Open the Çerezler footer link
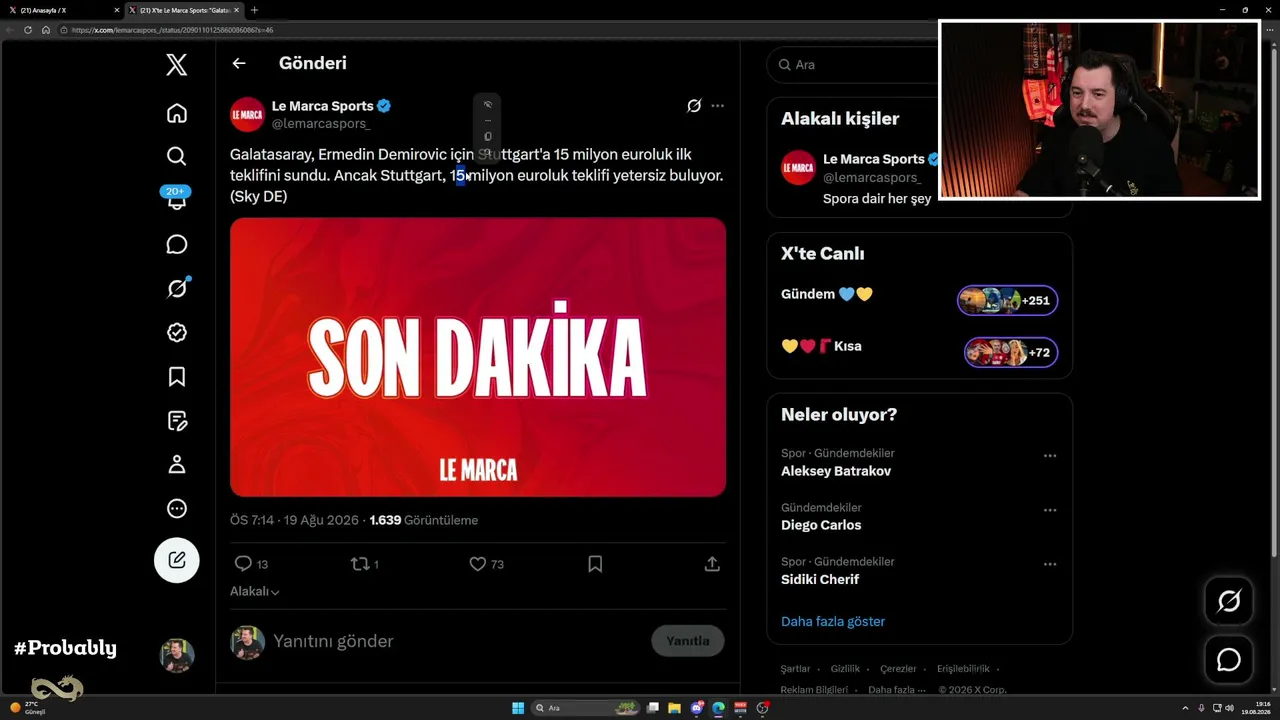The image size is (1280, 720). tap(898, 669)
